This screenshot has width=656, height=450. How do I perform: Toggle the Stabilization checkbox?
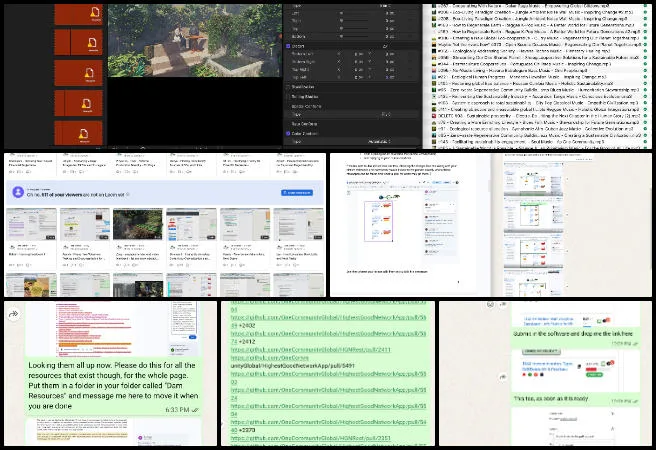[288, 87]
